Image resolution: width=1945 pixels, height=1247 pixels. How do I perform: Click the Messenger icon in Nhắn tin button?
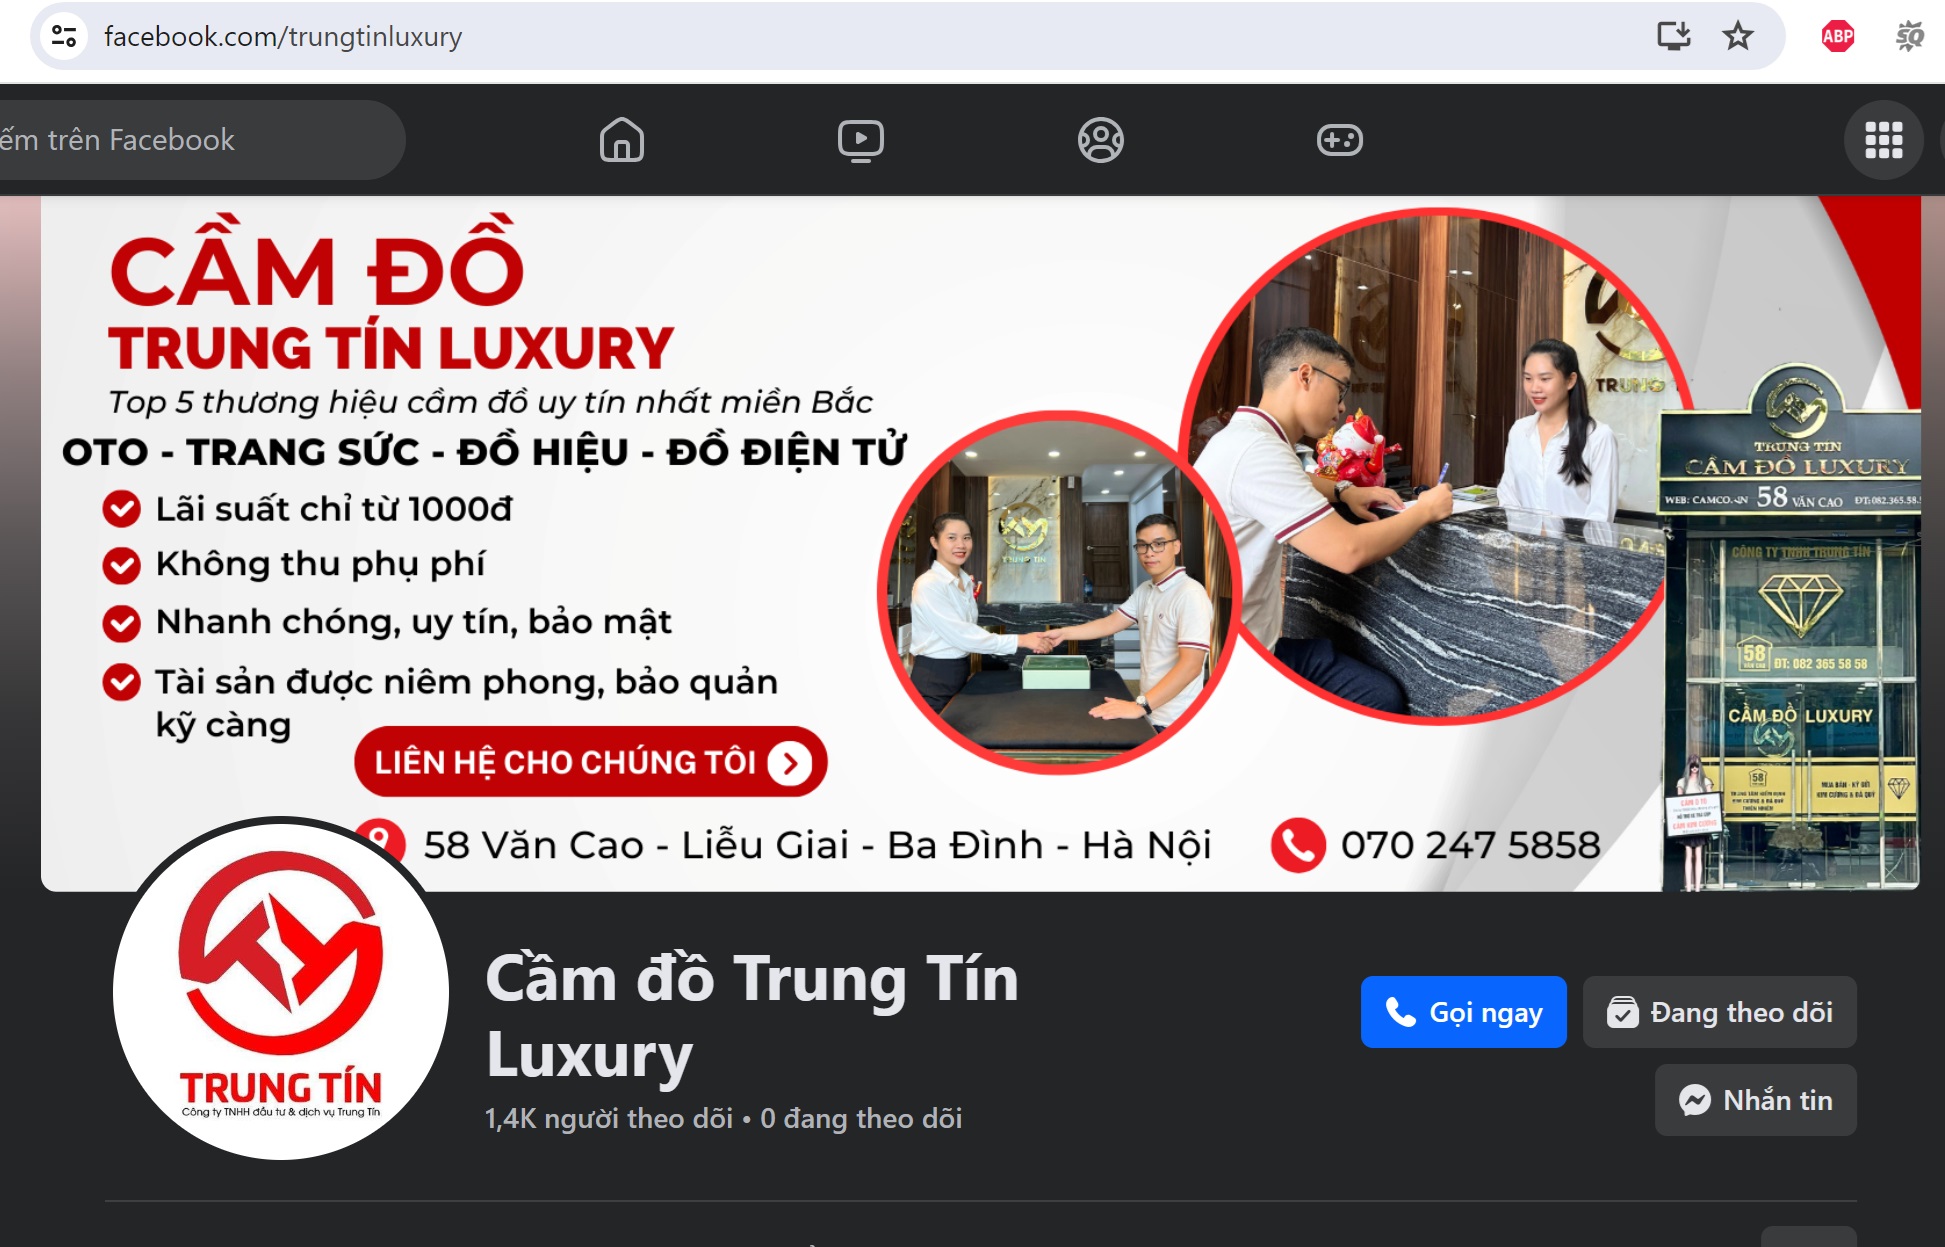pyautogui.click(x=1694, y=1100)
